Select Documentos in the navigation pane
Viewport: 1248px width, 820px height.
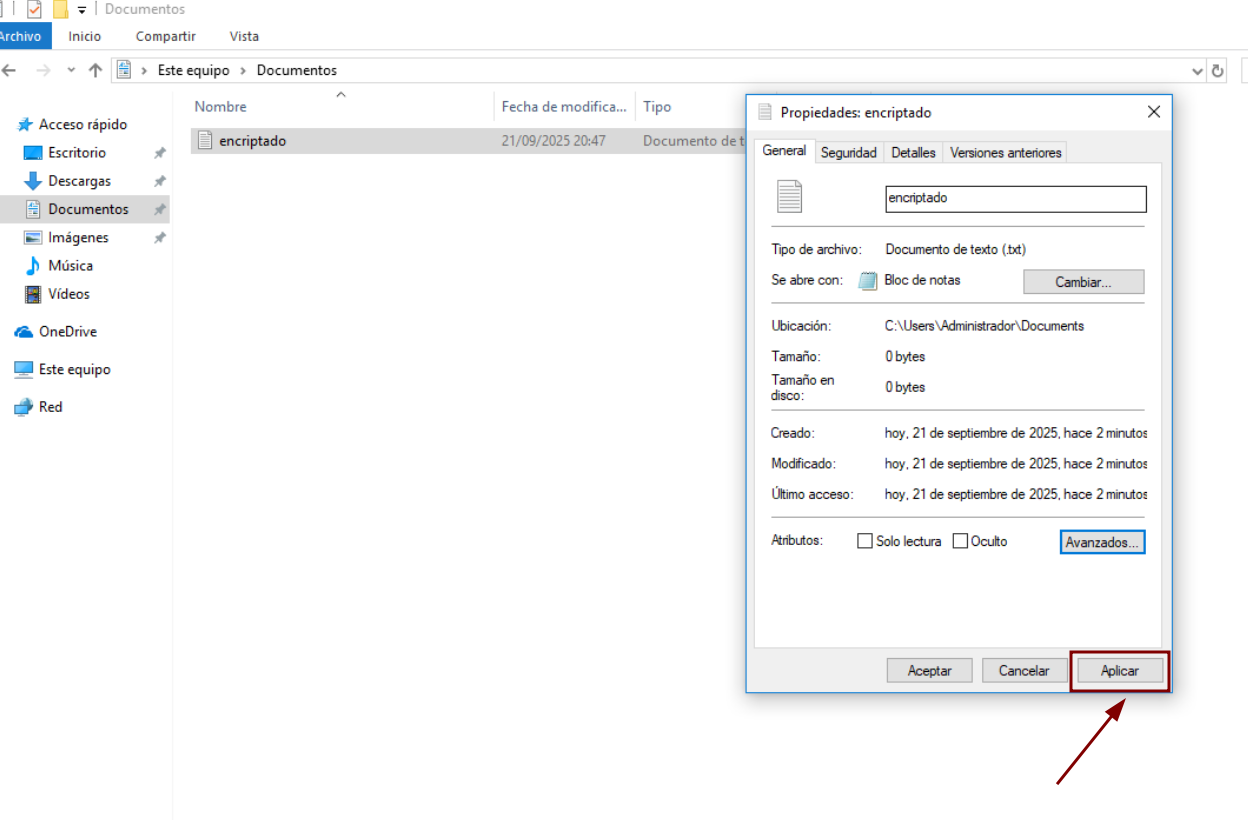(x=88, y=209)
